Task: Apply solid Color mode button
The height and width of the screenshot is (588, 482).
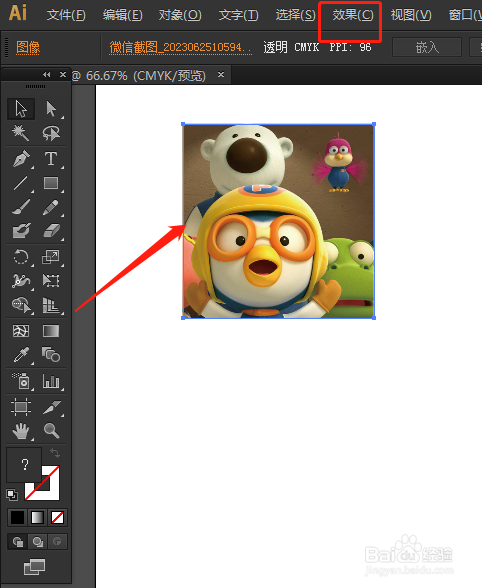Action: pos(17,518)
